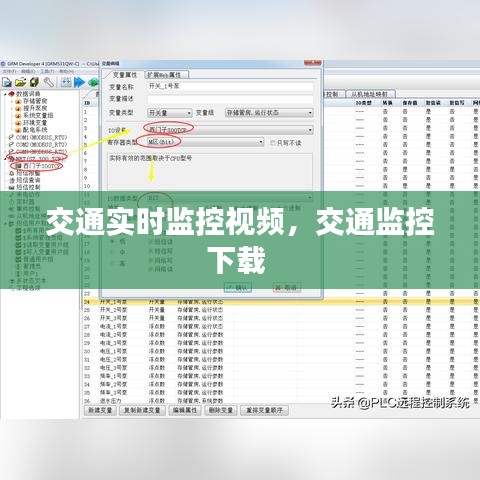Select the 环境变量 tree item
The height and width of the screenshot is (480, 480).
pyautogui.click(x=35, y=123)
